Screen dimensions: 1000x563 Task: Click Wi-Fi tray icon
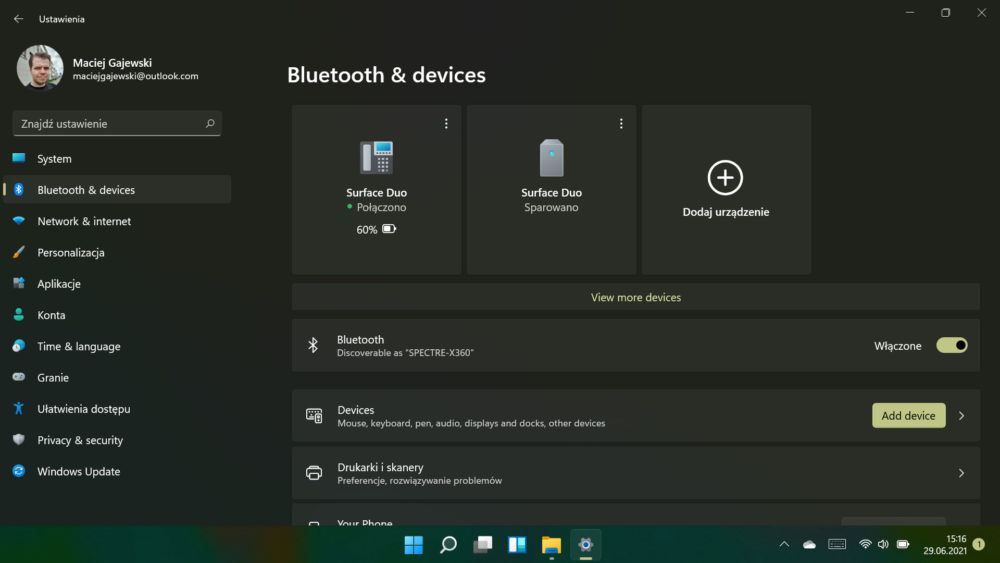point(865,545)
